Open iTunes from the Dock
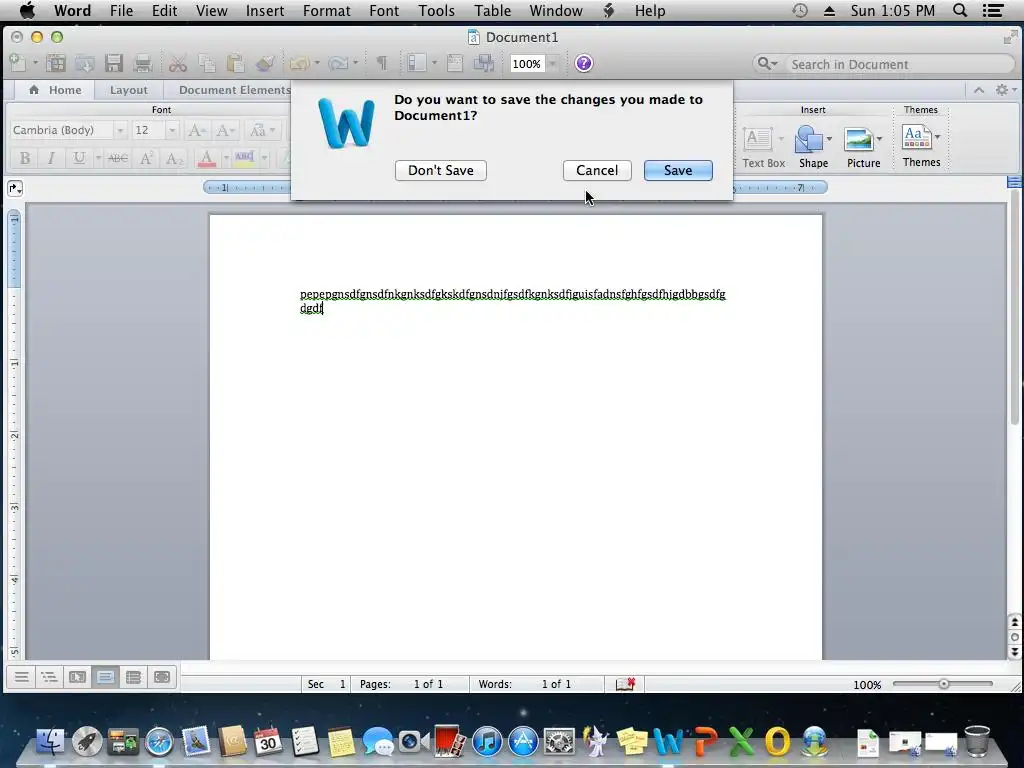Viewport: 1024px width, 768px height. click(487, 741)
